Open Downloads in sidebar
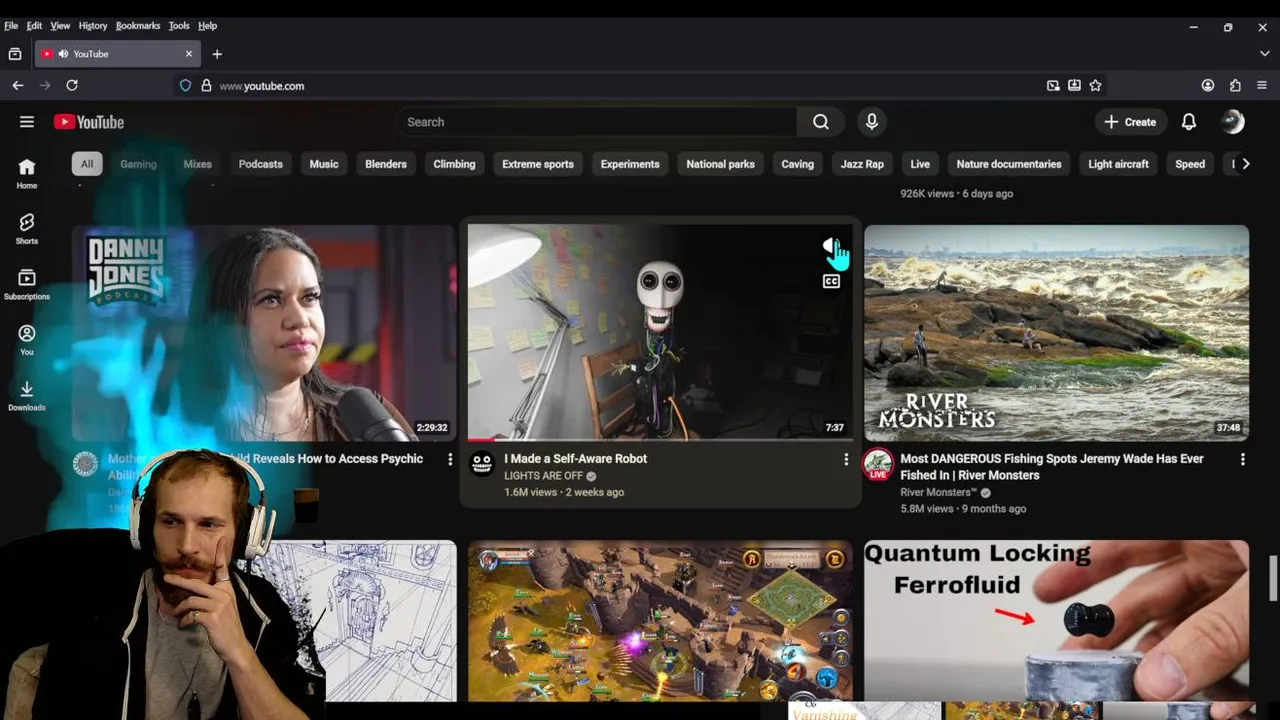The image size is (1280, 720). click(x=27, y=395)
